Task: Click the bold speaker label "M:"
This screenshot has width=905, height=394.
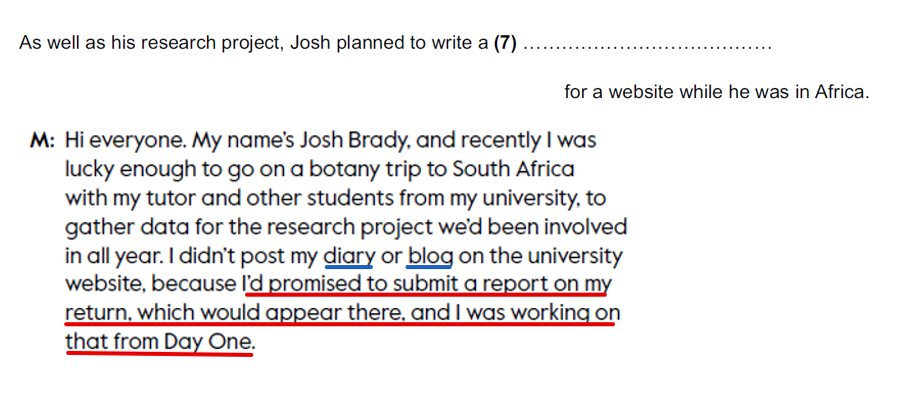Action: click(x=42, y=140)
